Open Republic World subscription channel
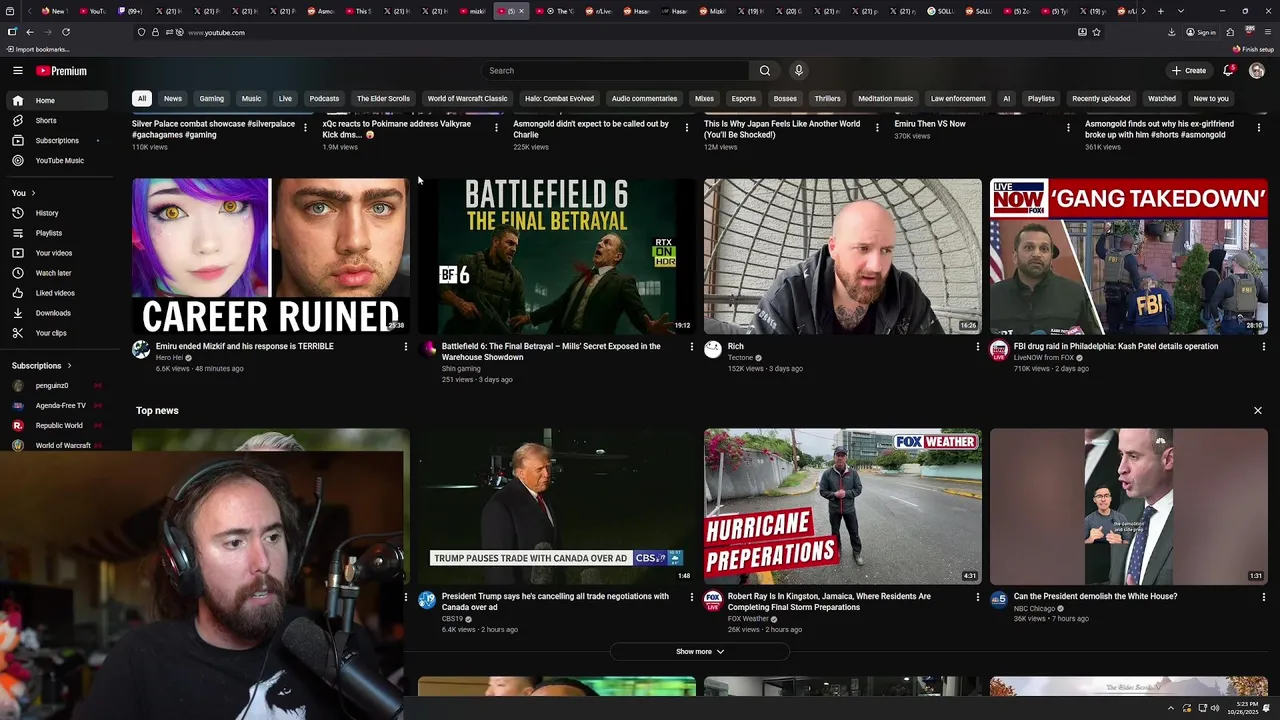 (55, 425)
